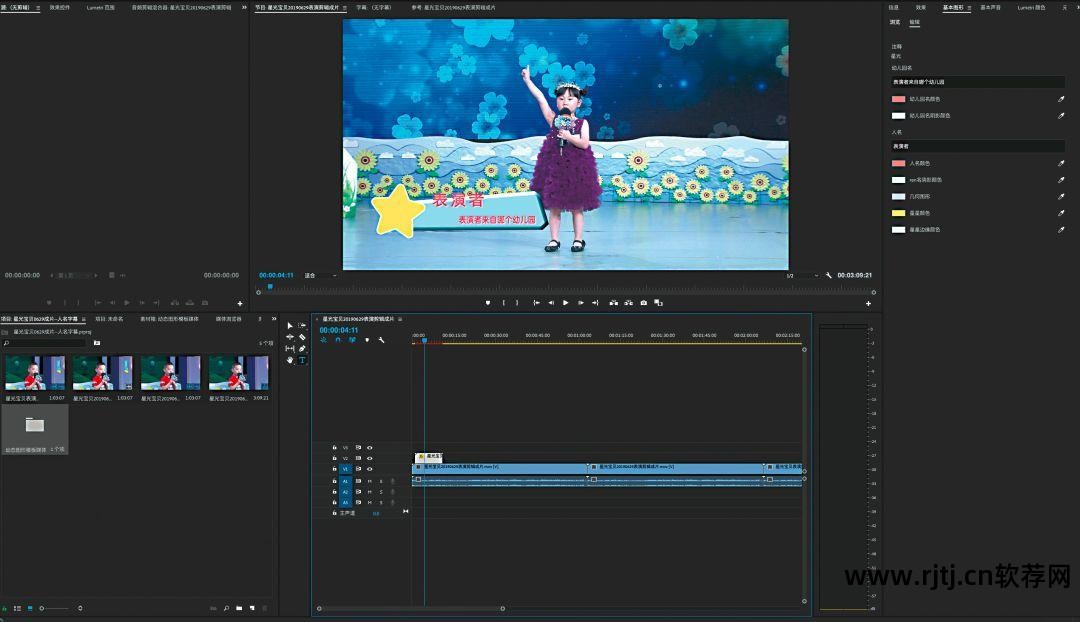Click the new bin folder icon in Project panel
1080x622 pixels.
239,608
